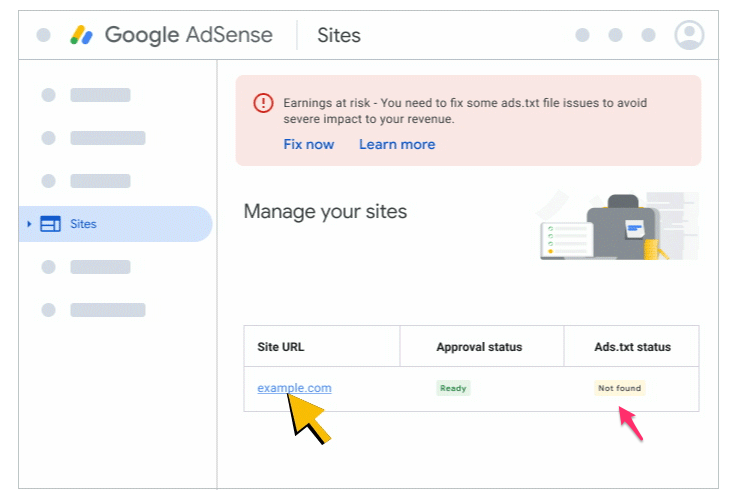Viewport: 733px width, 501px height.
Task: Click the first of three header gray dots
Action: pyautogui.click(x=582, y=35)
